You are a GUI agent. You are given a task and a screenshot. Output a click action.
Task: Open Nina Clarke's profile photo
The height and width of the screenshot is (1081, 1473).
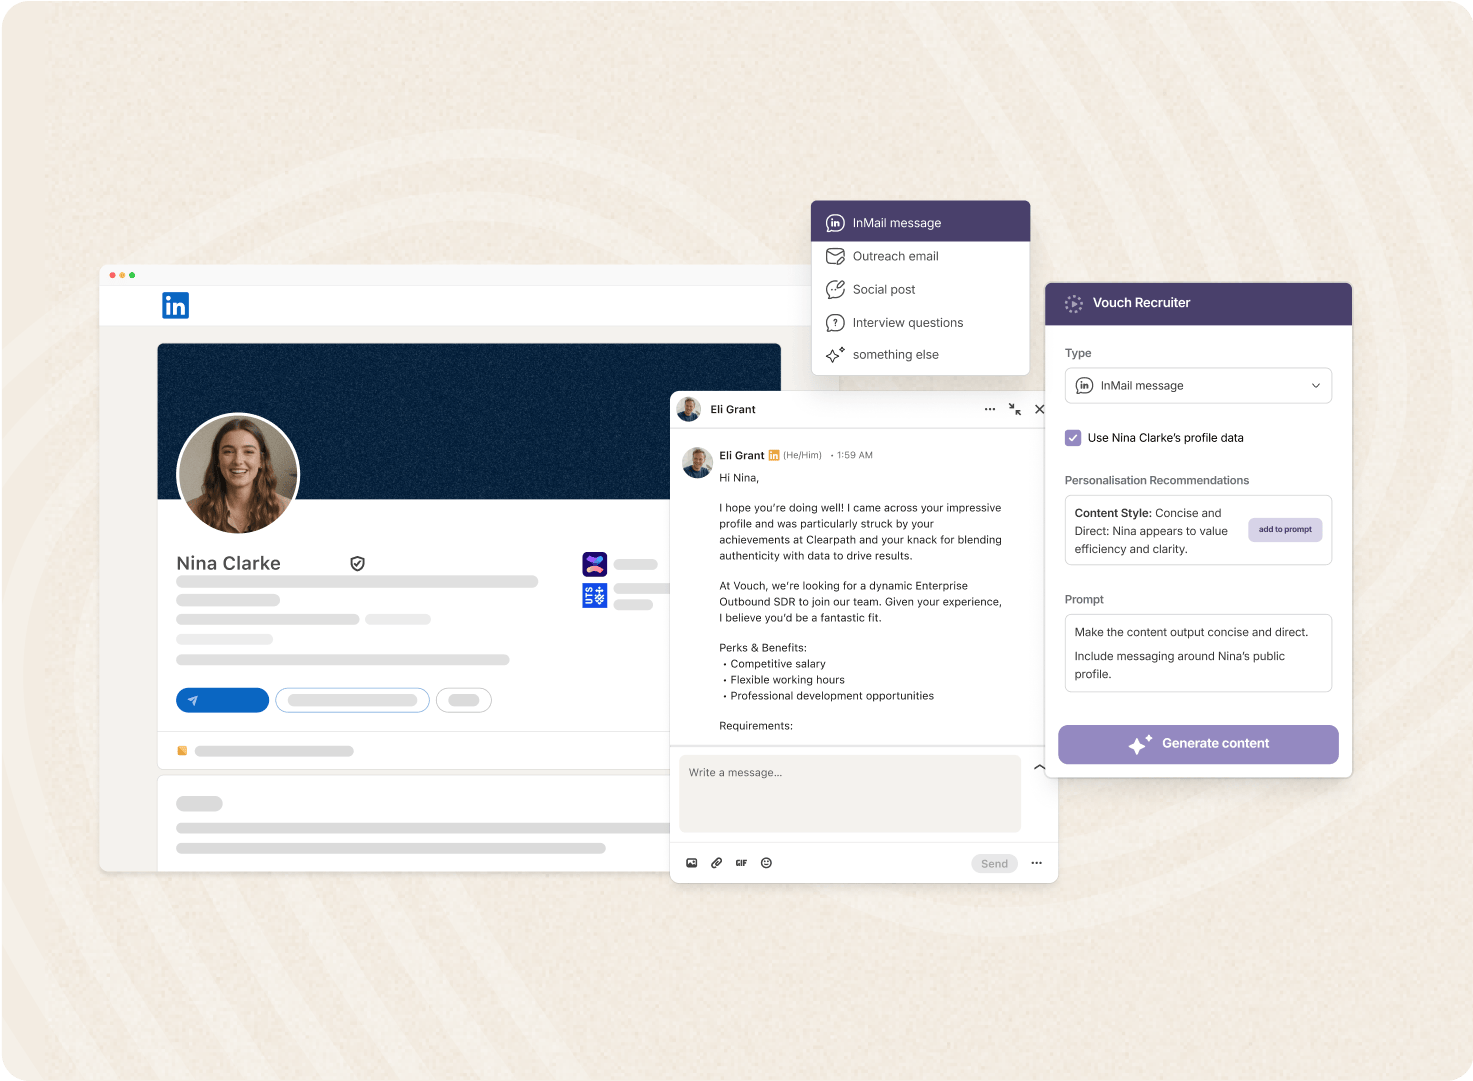238,474
